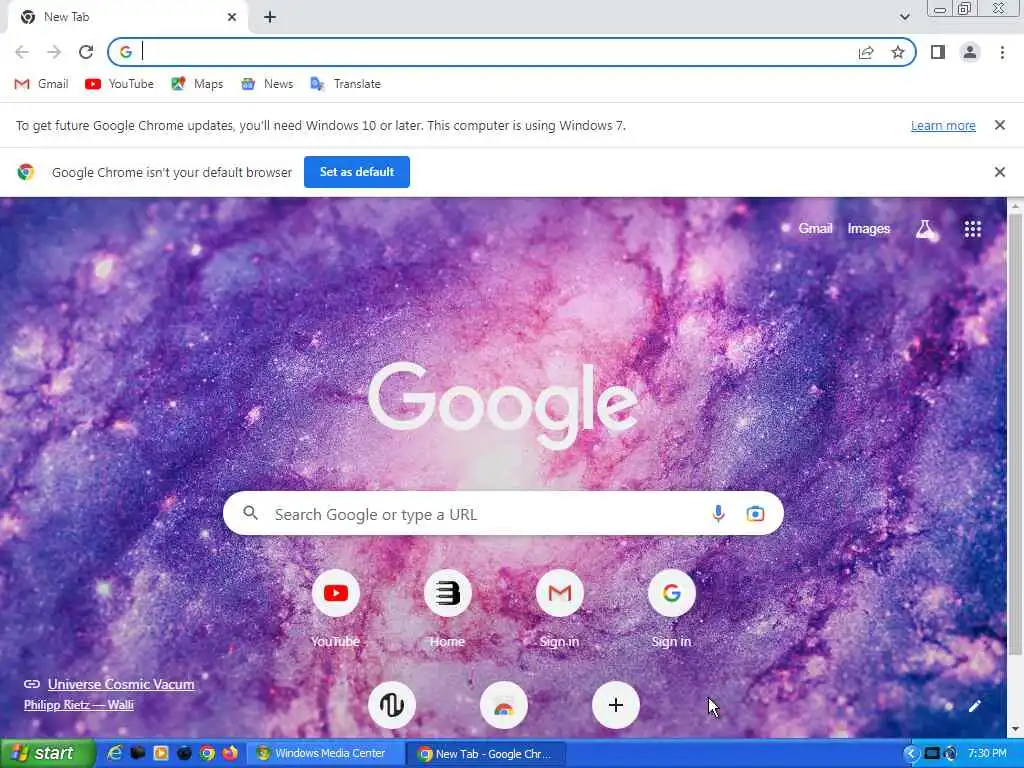
Task: Go back using the back arrow
Action: 22,52
